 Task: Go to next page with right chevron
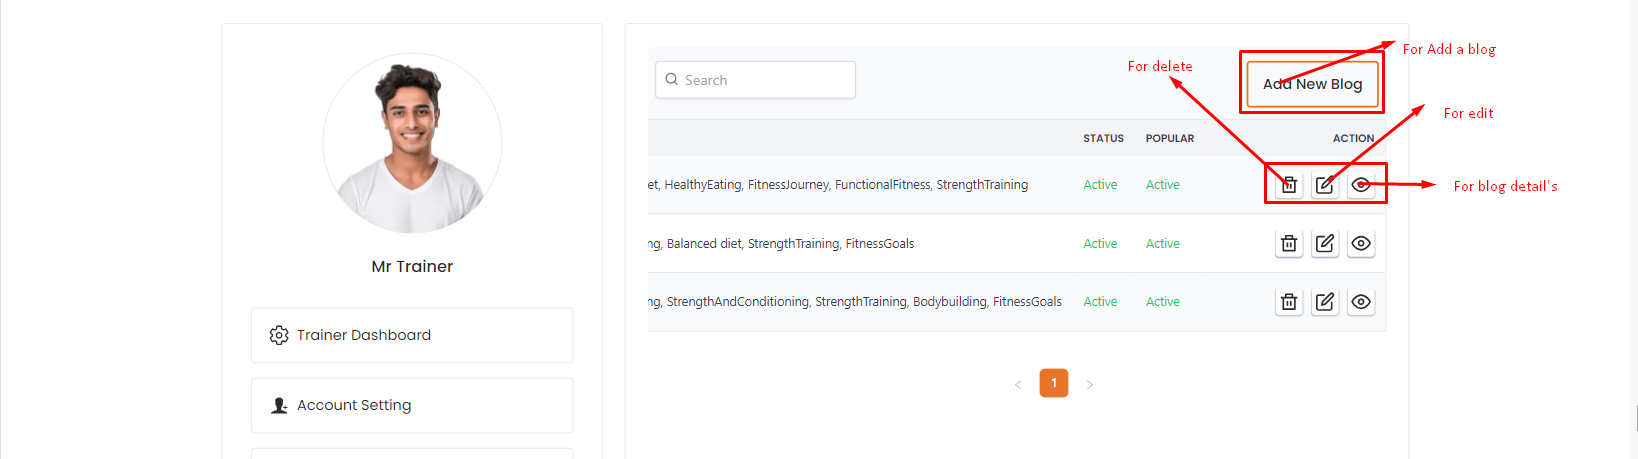click(1090, 384)
